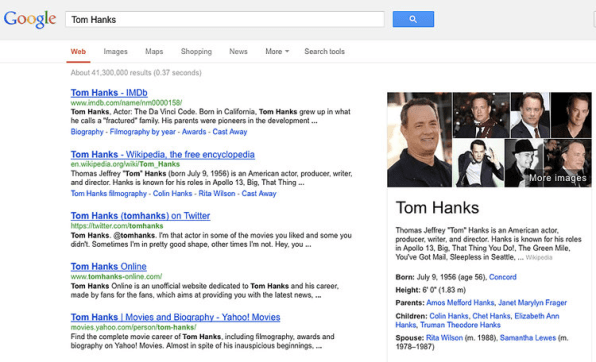Open the Filmography by year sitelink
This screenshot has height=362, width=596.
(x=143, y=132)
